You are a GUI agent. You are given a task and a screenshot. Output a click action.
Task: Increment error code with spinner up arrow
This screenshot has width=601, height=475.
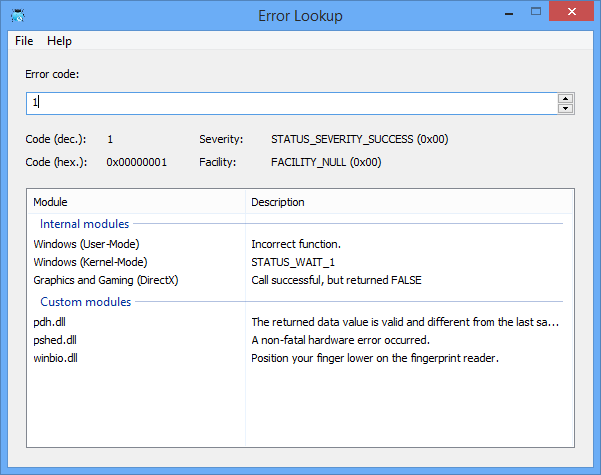click(565, 99)
